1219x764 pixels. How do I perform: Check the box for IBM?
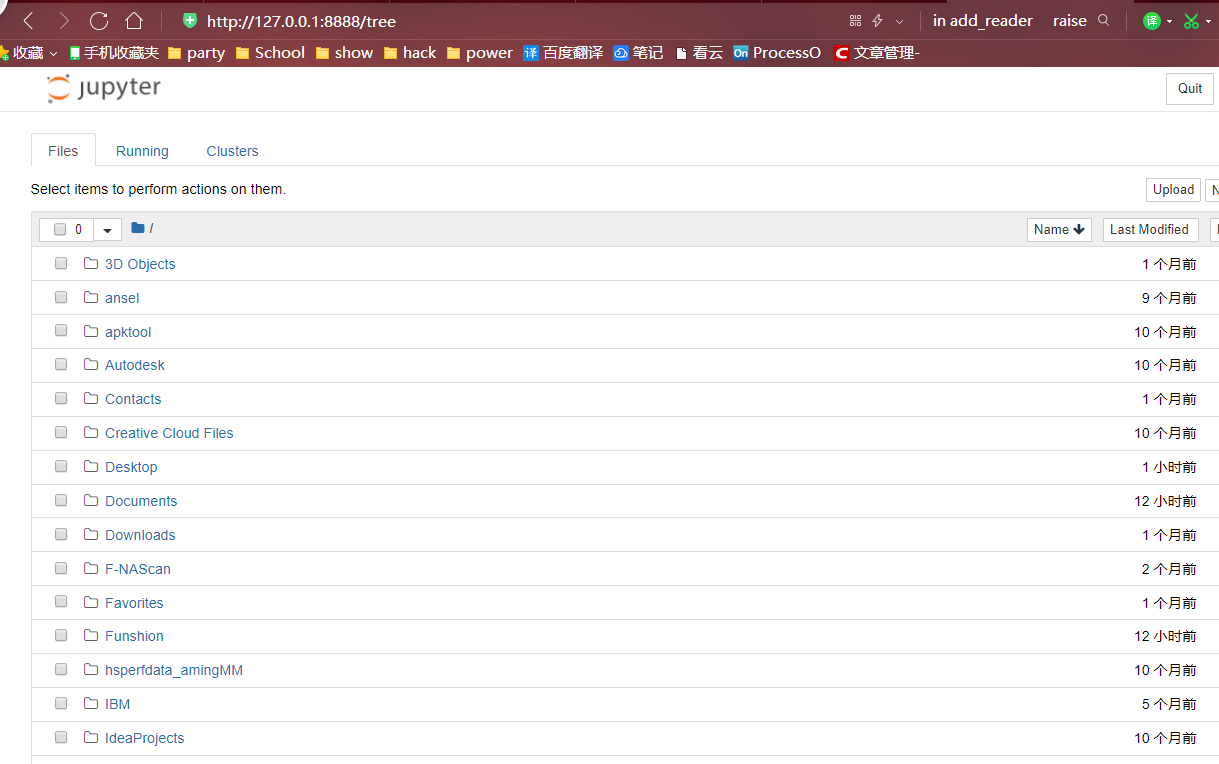[x=61, y=703]
